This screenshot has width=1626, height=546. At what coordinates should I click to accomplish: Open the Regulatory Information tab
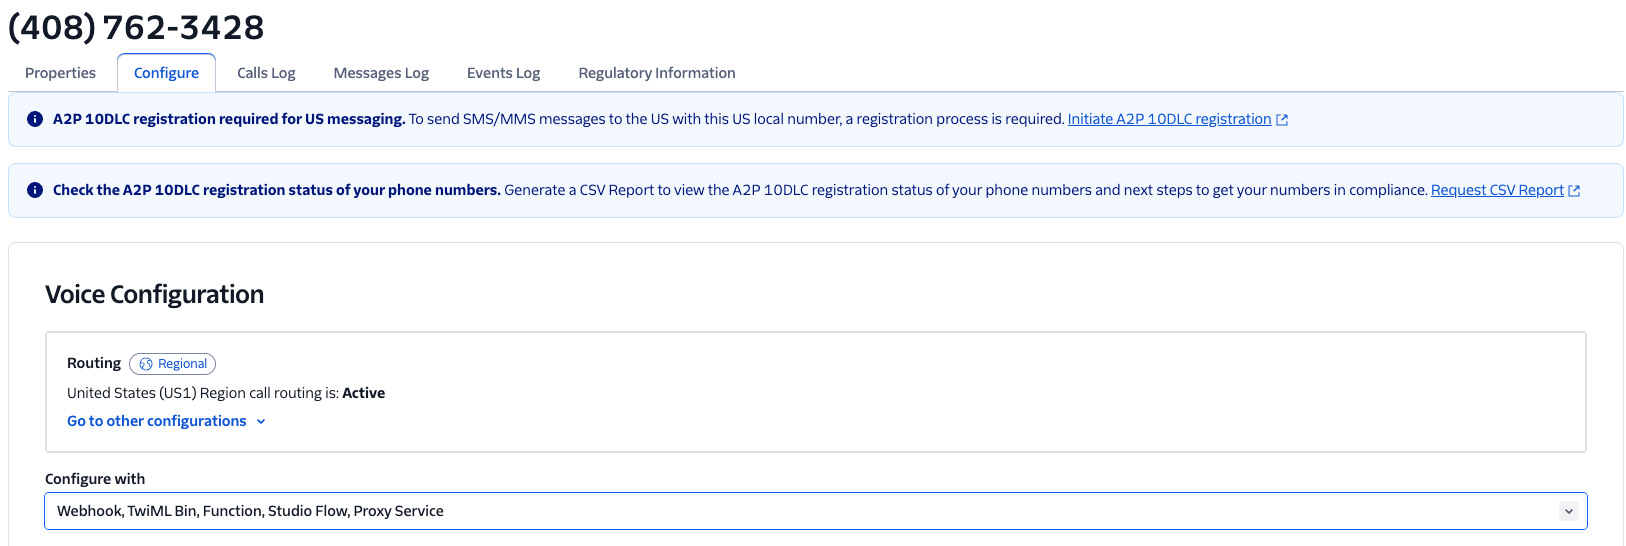click(x=656, y=73)
